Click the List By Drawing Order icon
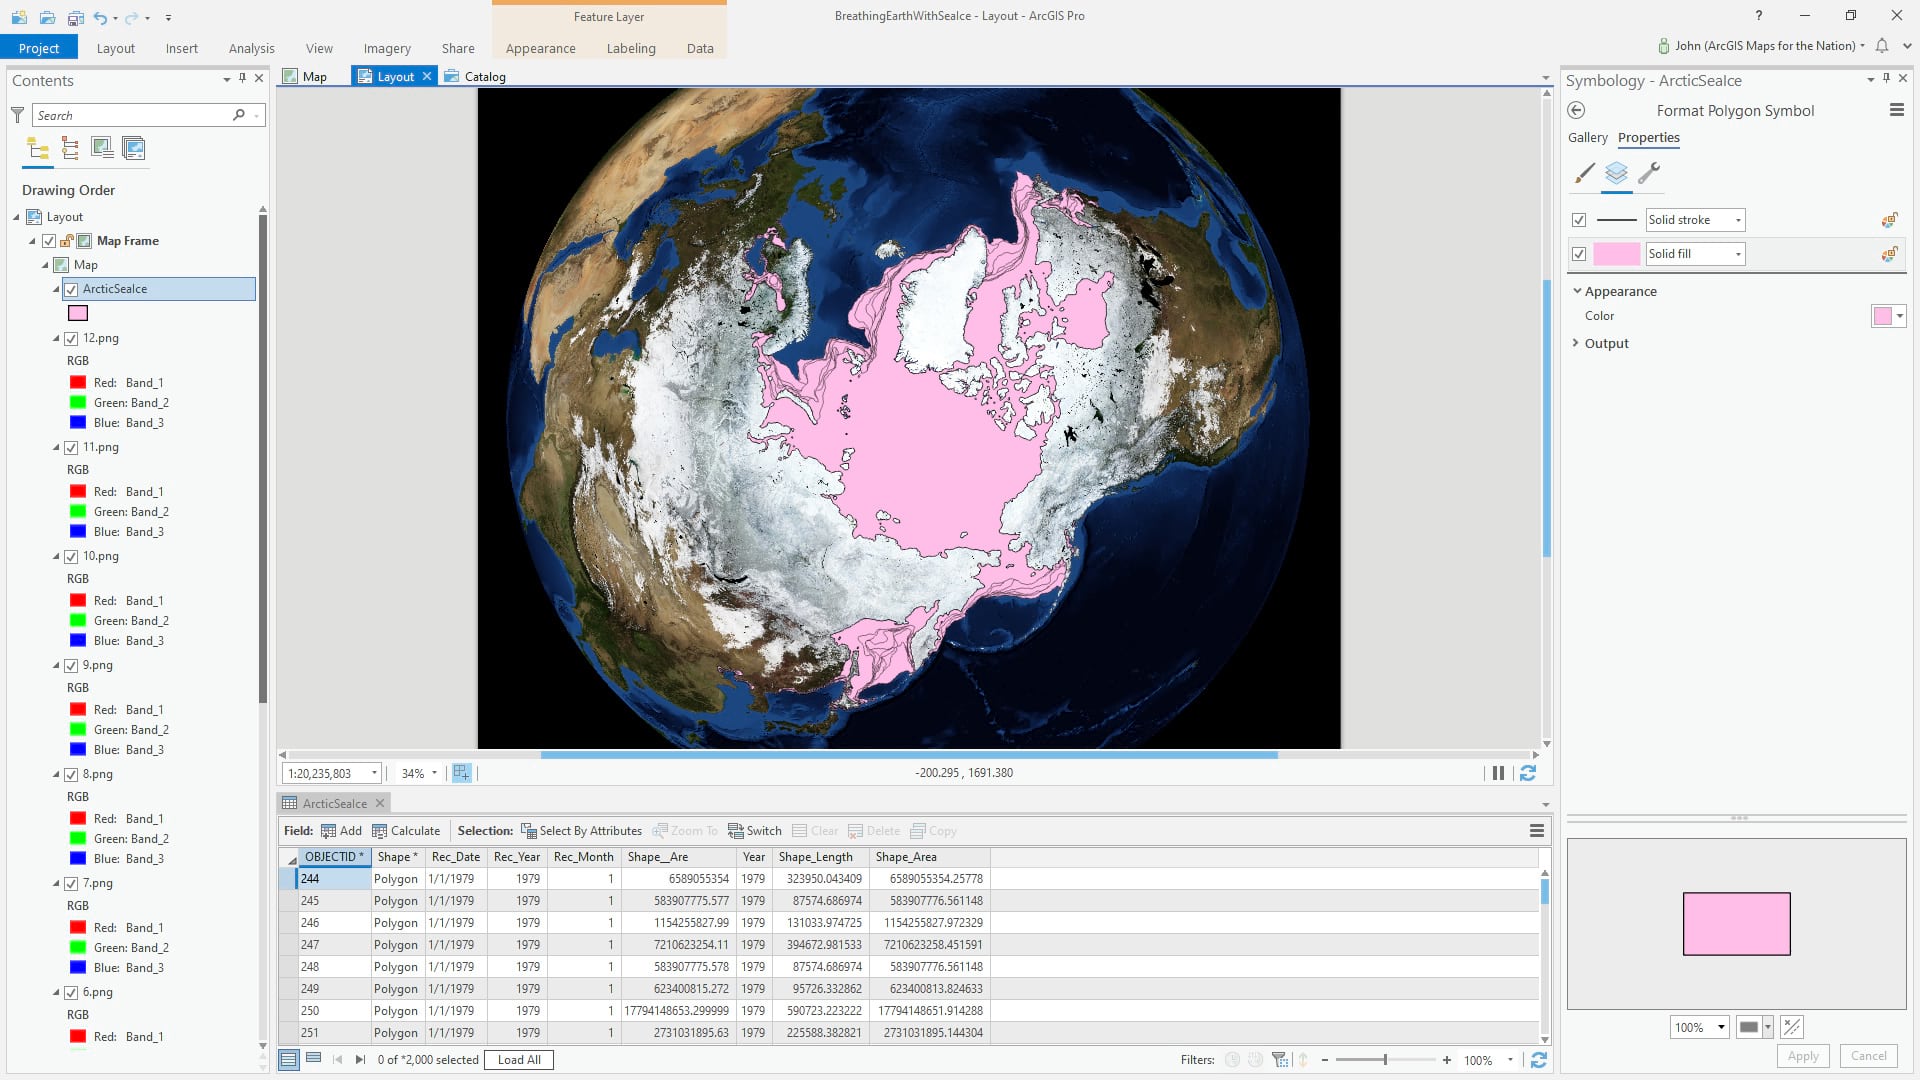The height and width of the screenshot is (1080, 1920). (x=38, y=149)
